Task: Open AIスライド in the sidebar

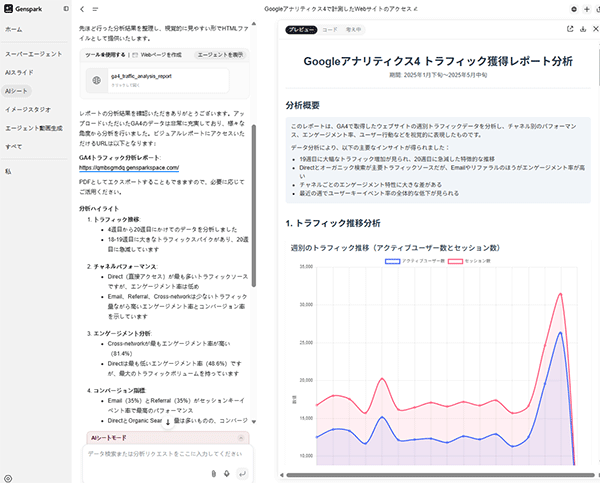Action: coord(19,72)
